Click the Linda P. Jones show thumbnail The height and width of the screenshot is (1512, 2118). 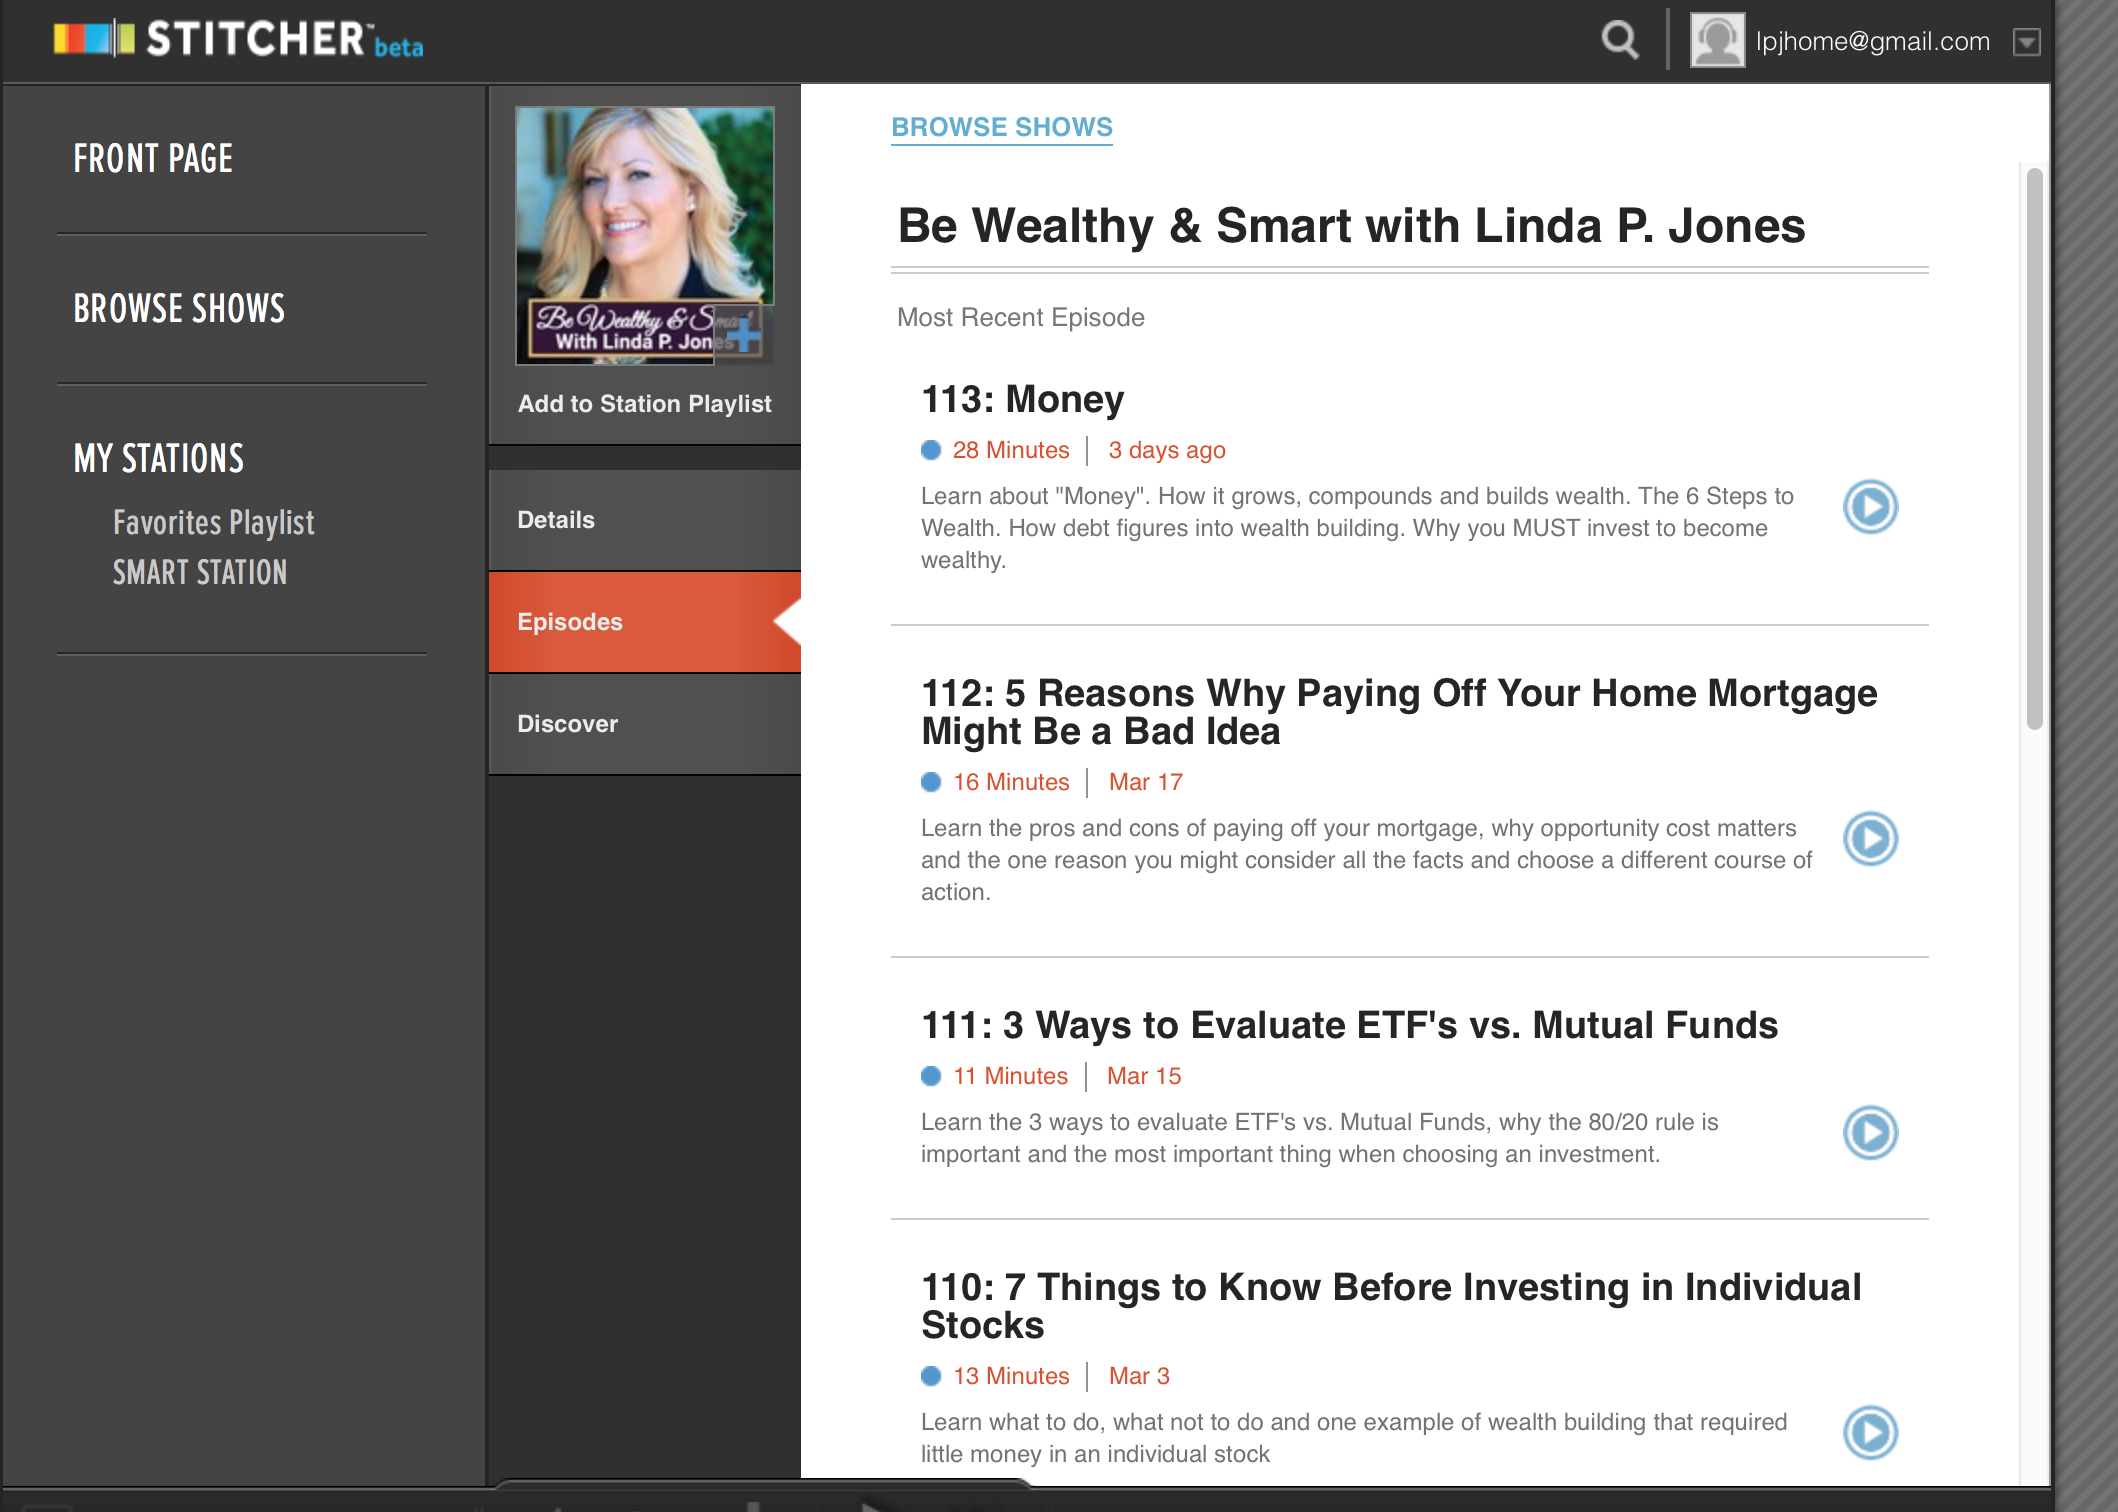pos(644,235)
